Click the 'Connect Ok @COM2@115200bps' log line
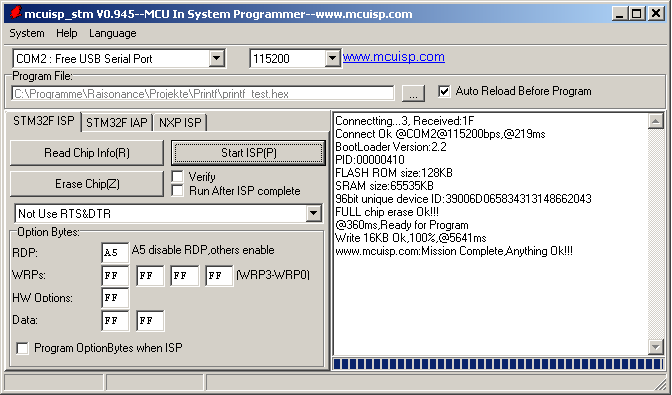Viewport: 672px width, 395px height. pyautogui.click(x=440, y=134)
